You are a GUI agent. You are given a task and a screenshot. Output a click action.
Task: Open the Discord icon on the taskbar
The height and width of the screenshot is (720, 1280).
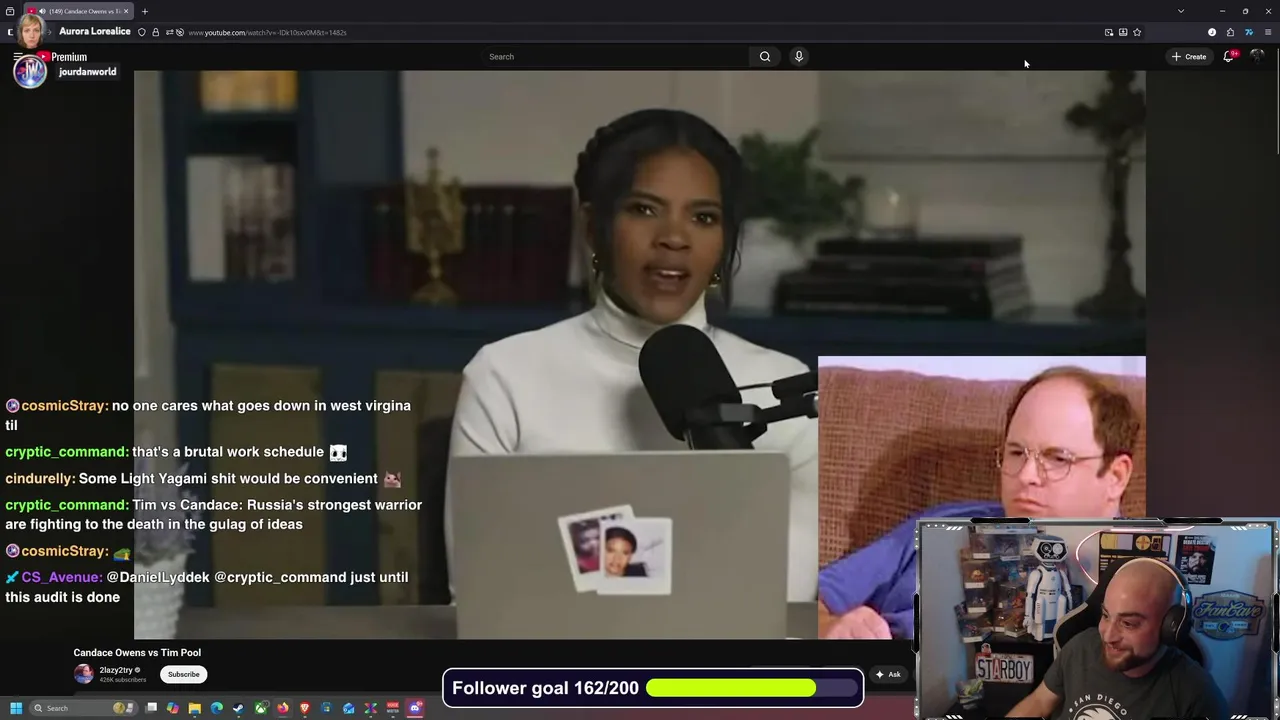coord(415,708)
